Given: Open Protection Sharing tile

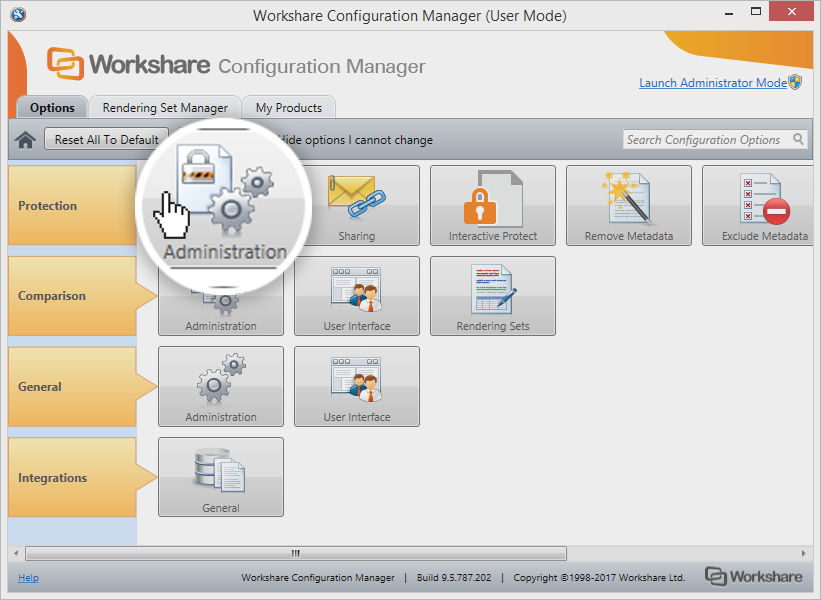Looking at the screenshot, I should [357, 205].
